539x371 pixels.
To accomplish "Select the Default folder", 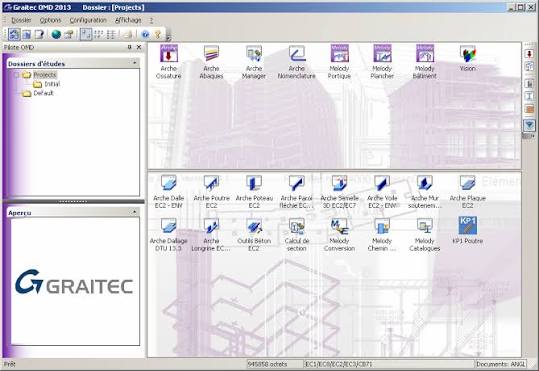I will 43,93.
